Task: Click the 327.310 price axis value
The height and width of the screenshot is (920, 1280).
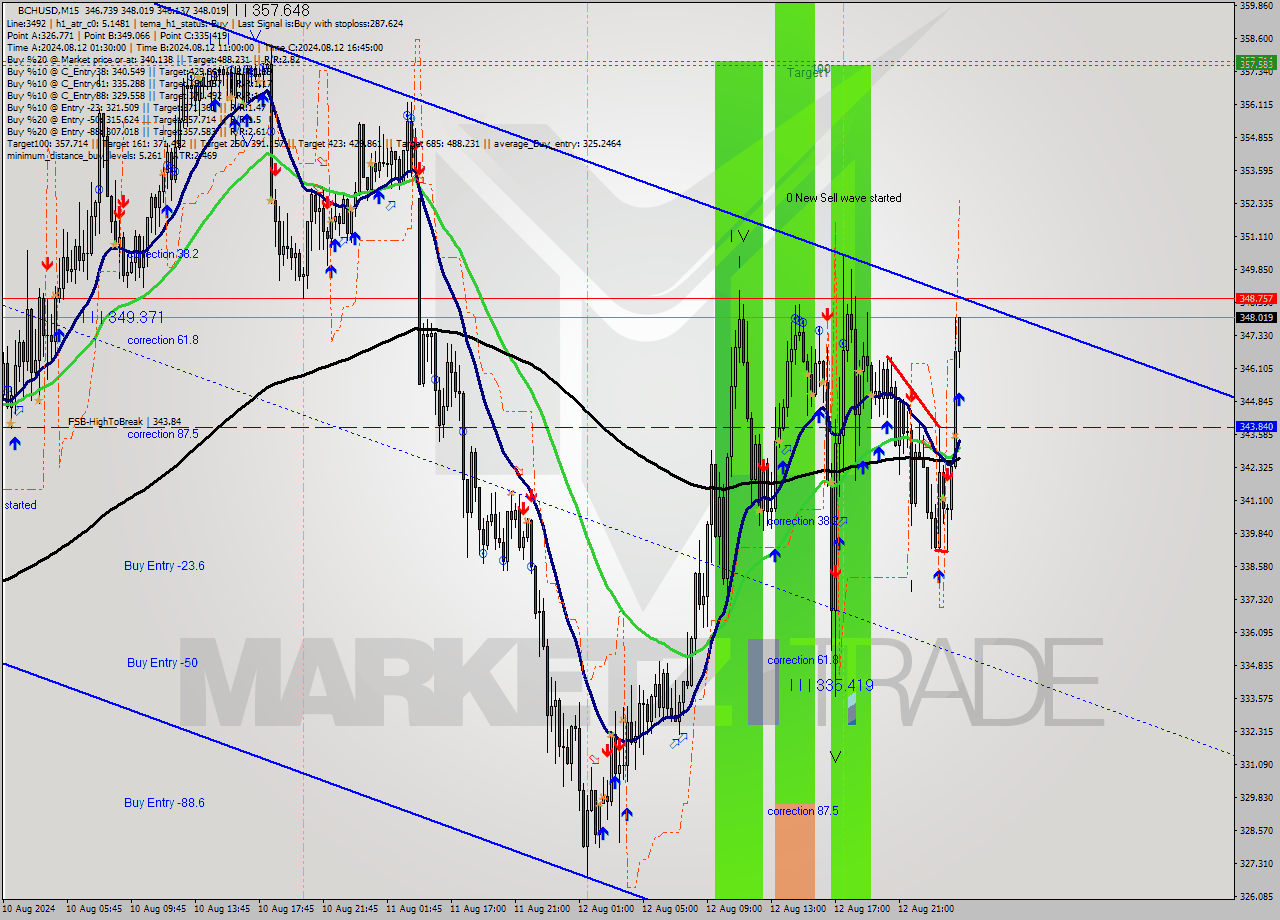Action: [x=1256, y=863]
